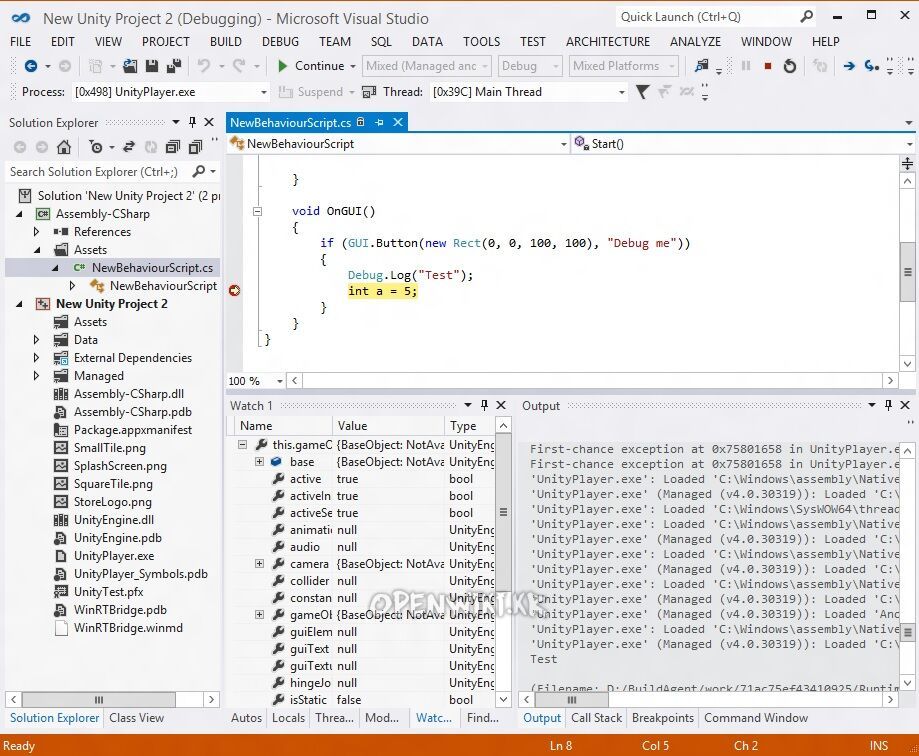The image size is (919, 756).
Task: Collapse the this.gameObject watch entry
Action: pos(242,445)
